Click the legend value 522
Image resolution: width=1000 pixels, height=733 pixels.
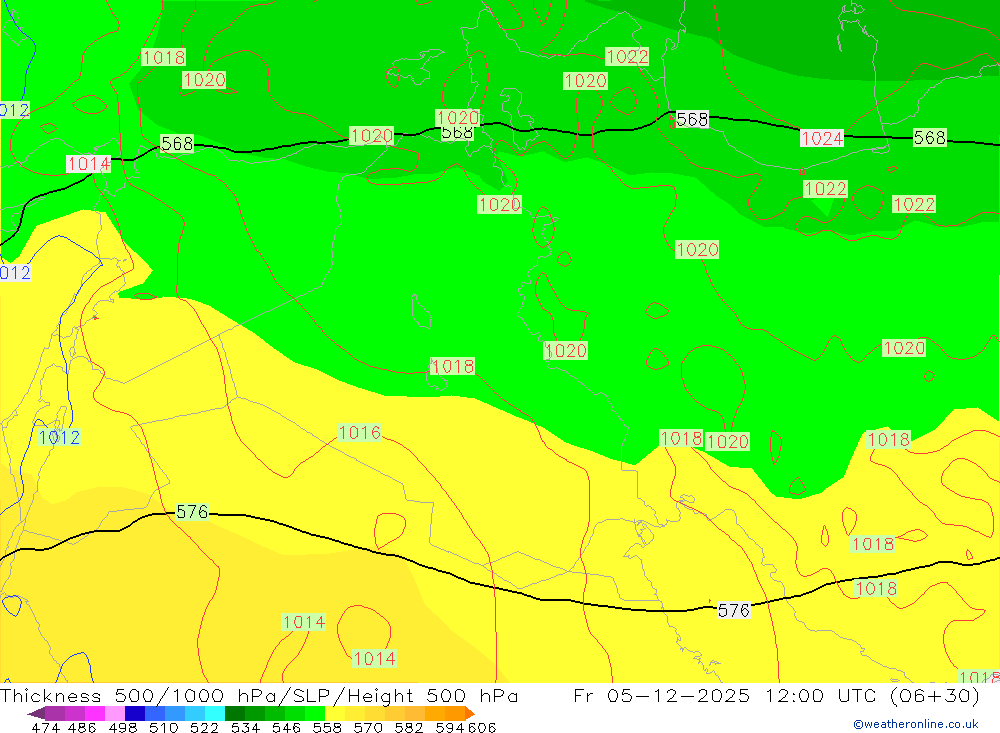(x=204, y=727)
